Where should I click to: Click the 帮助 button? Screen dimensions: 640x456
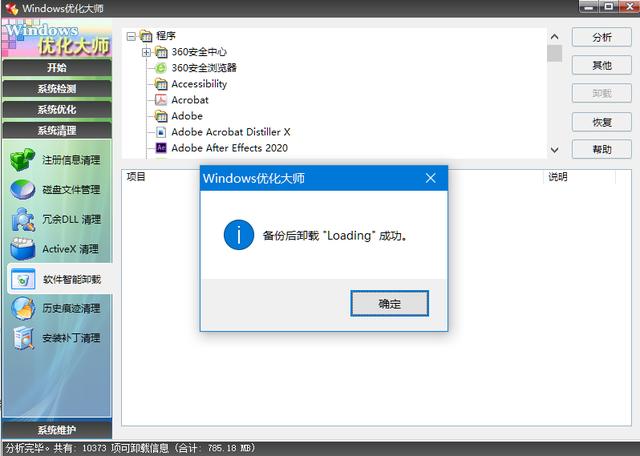click(602, 149)
